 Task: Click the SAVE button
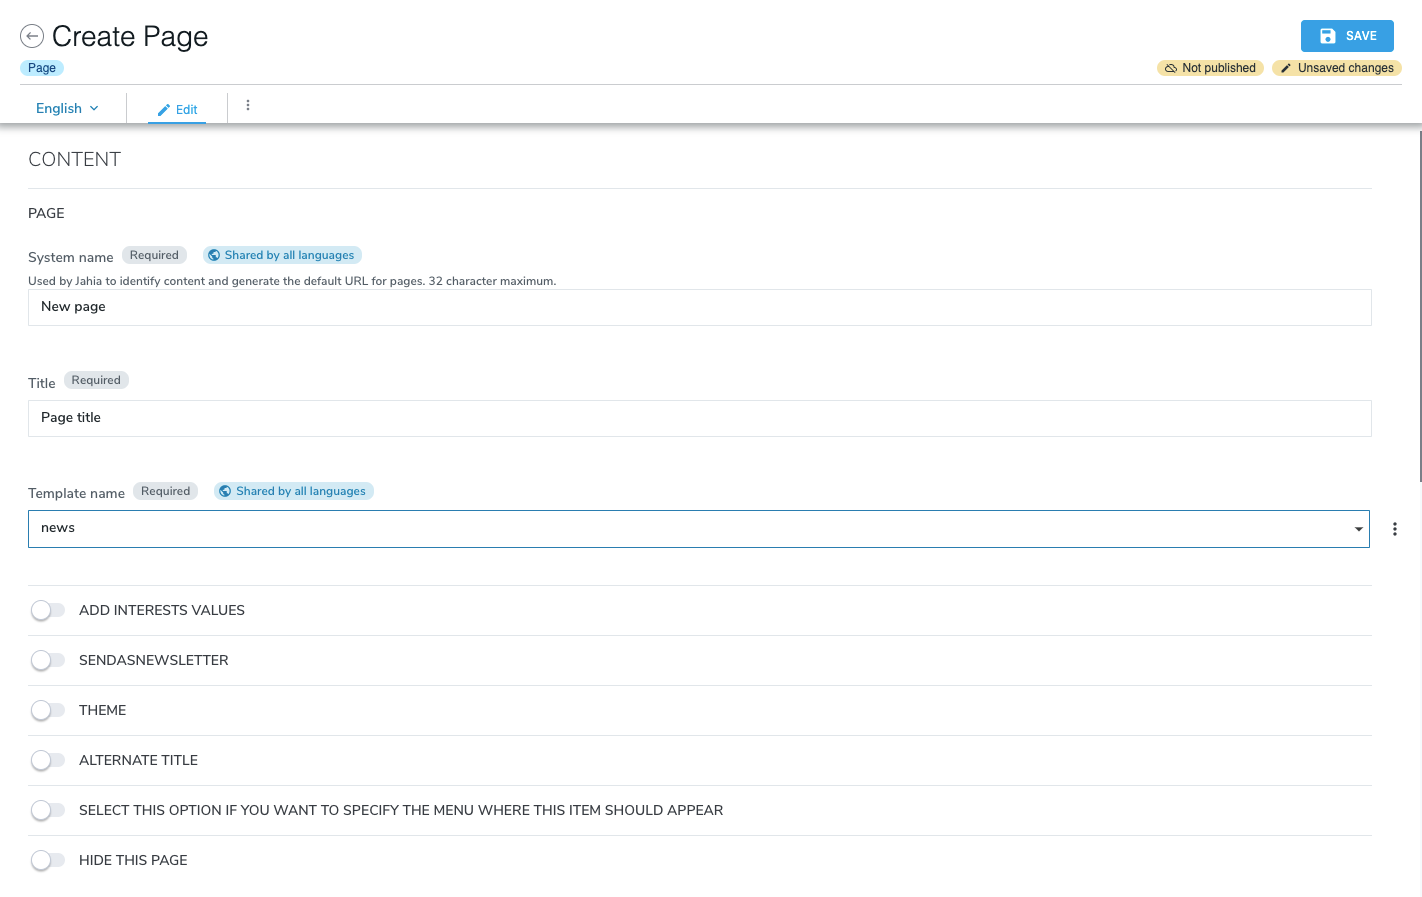coord(1347,35)
